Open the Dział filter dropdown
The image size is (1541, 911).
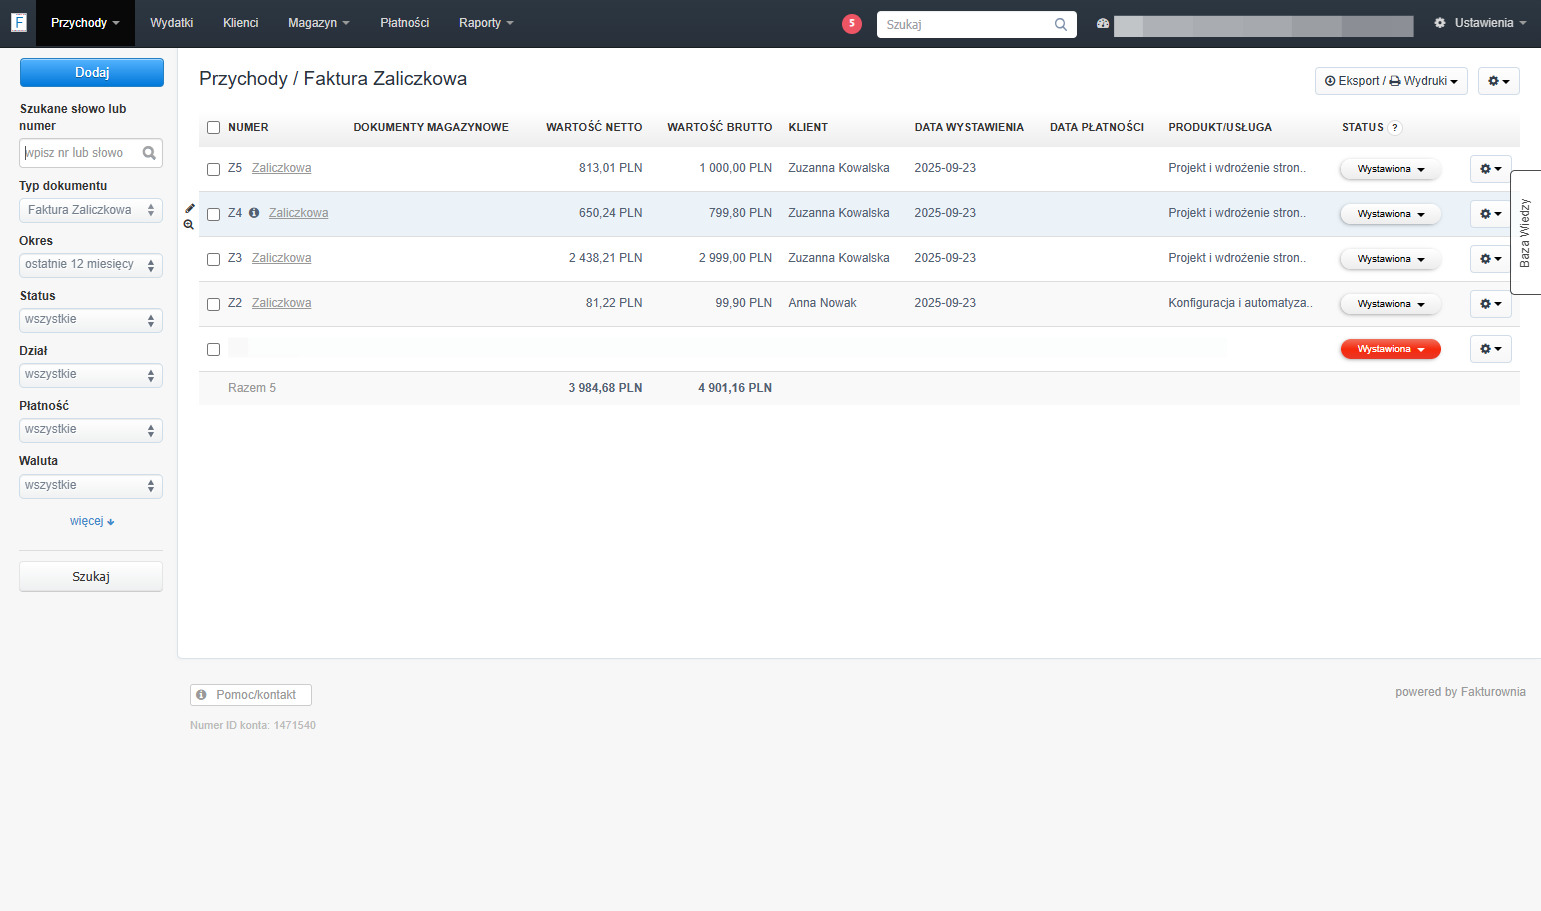(91, 375)
